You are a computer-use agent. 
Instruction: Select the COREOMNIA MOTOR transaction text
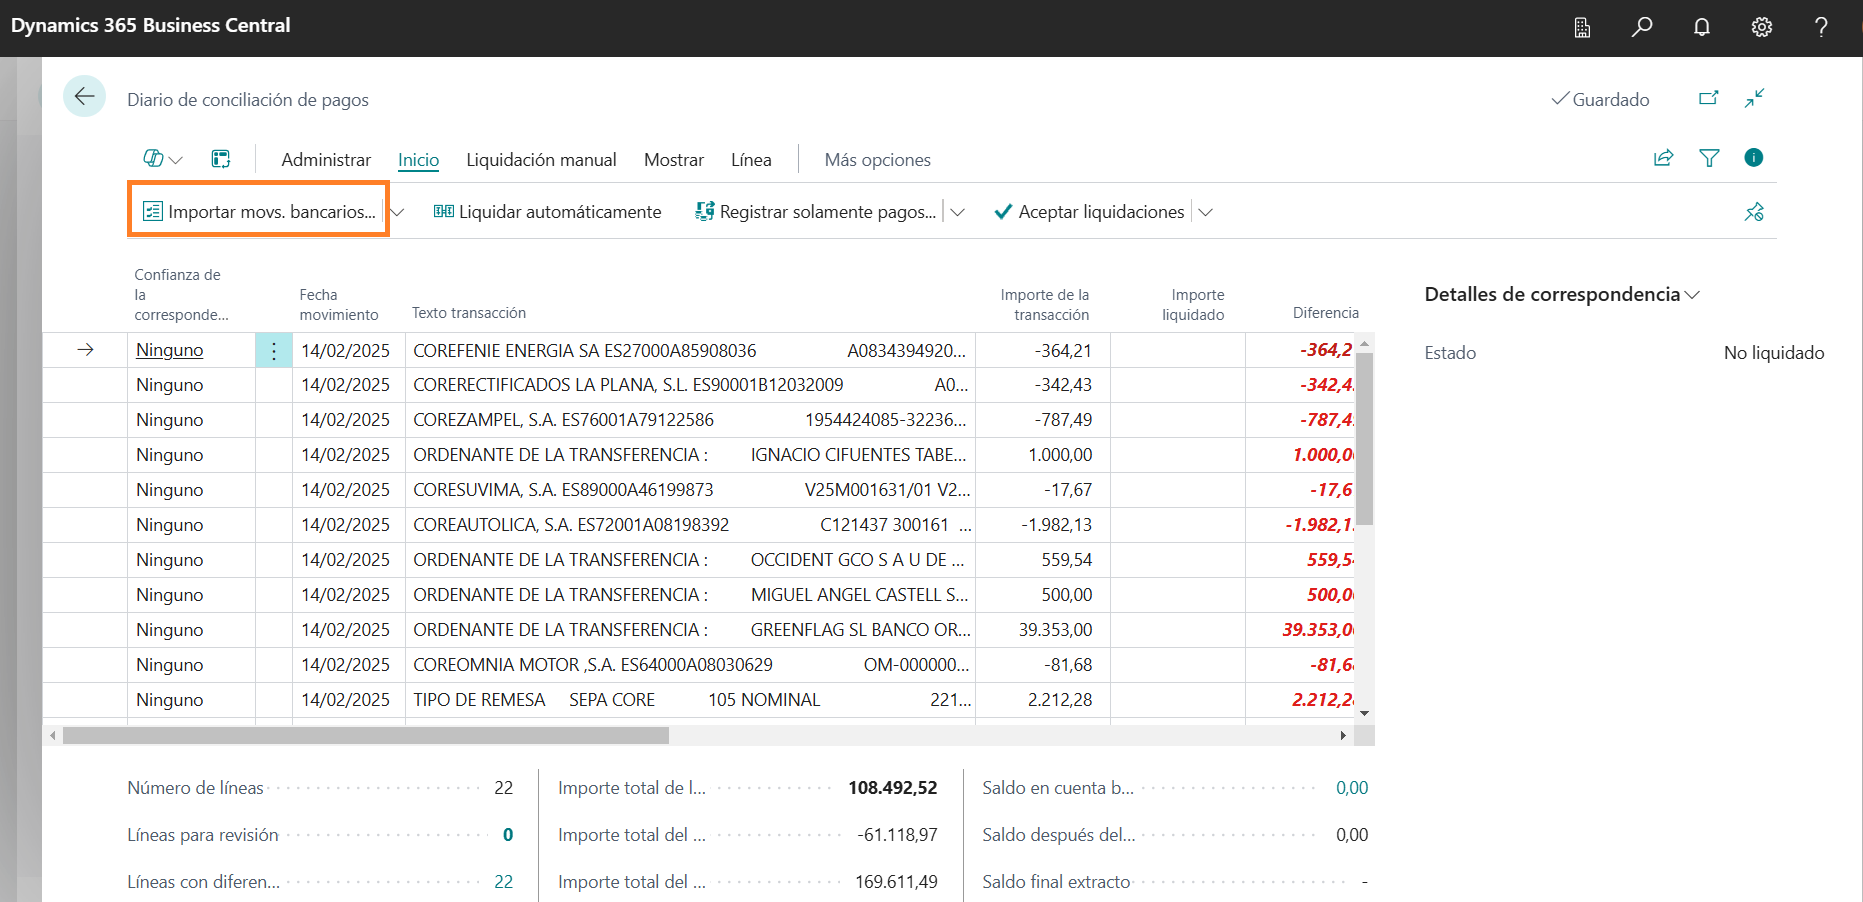pyautogui.click(x=690, y=665)
